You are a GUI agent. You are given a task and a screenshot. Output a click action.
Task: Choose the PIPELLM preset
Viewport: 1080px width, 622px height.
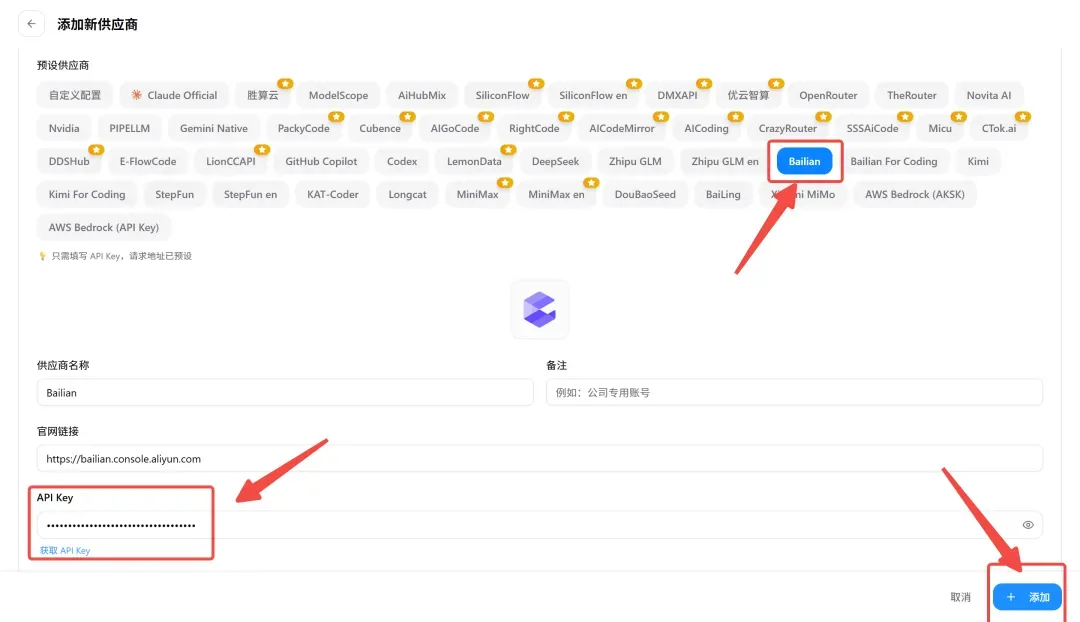129,128
